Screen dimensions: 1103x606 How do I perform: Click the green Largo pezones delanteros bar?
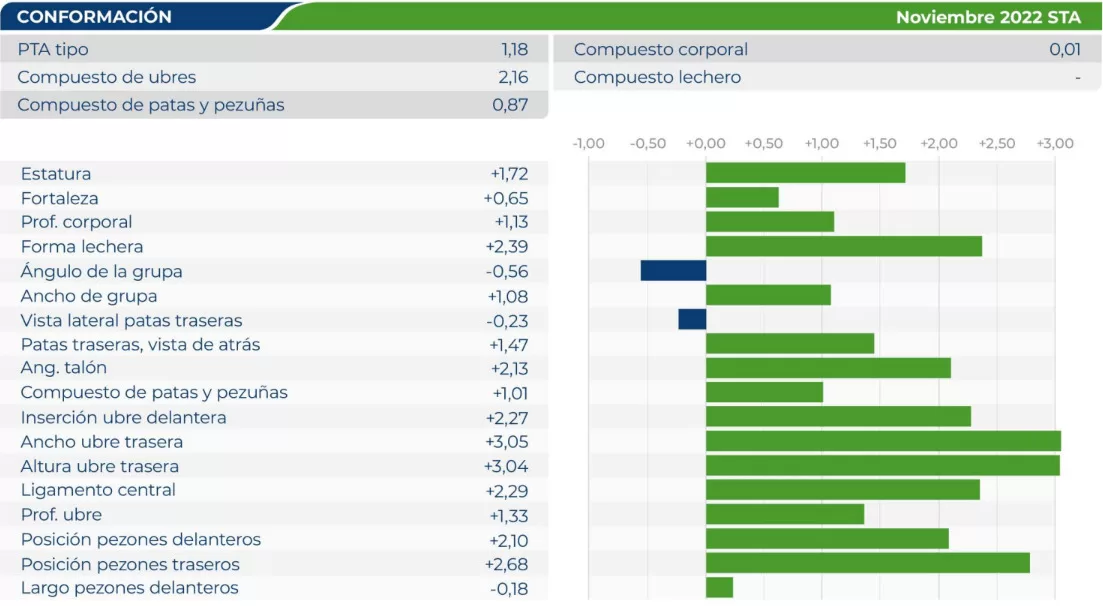[719, 588]
